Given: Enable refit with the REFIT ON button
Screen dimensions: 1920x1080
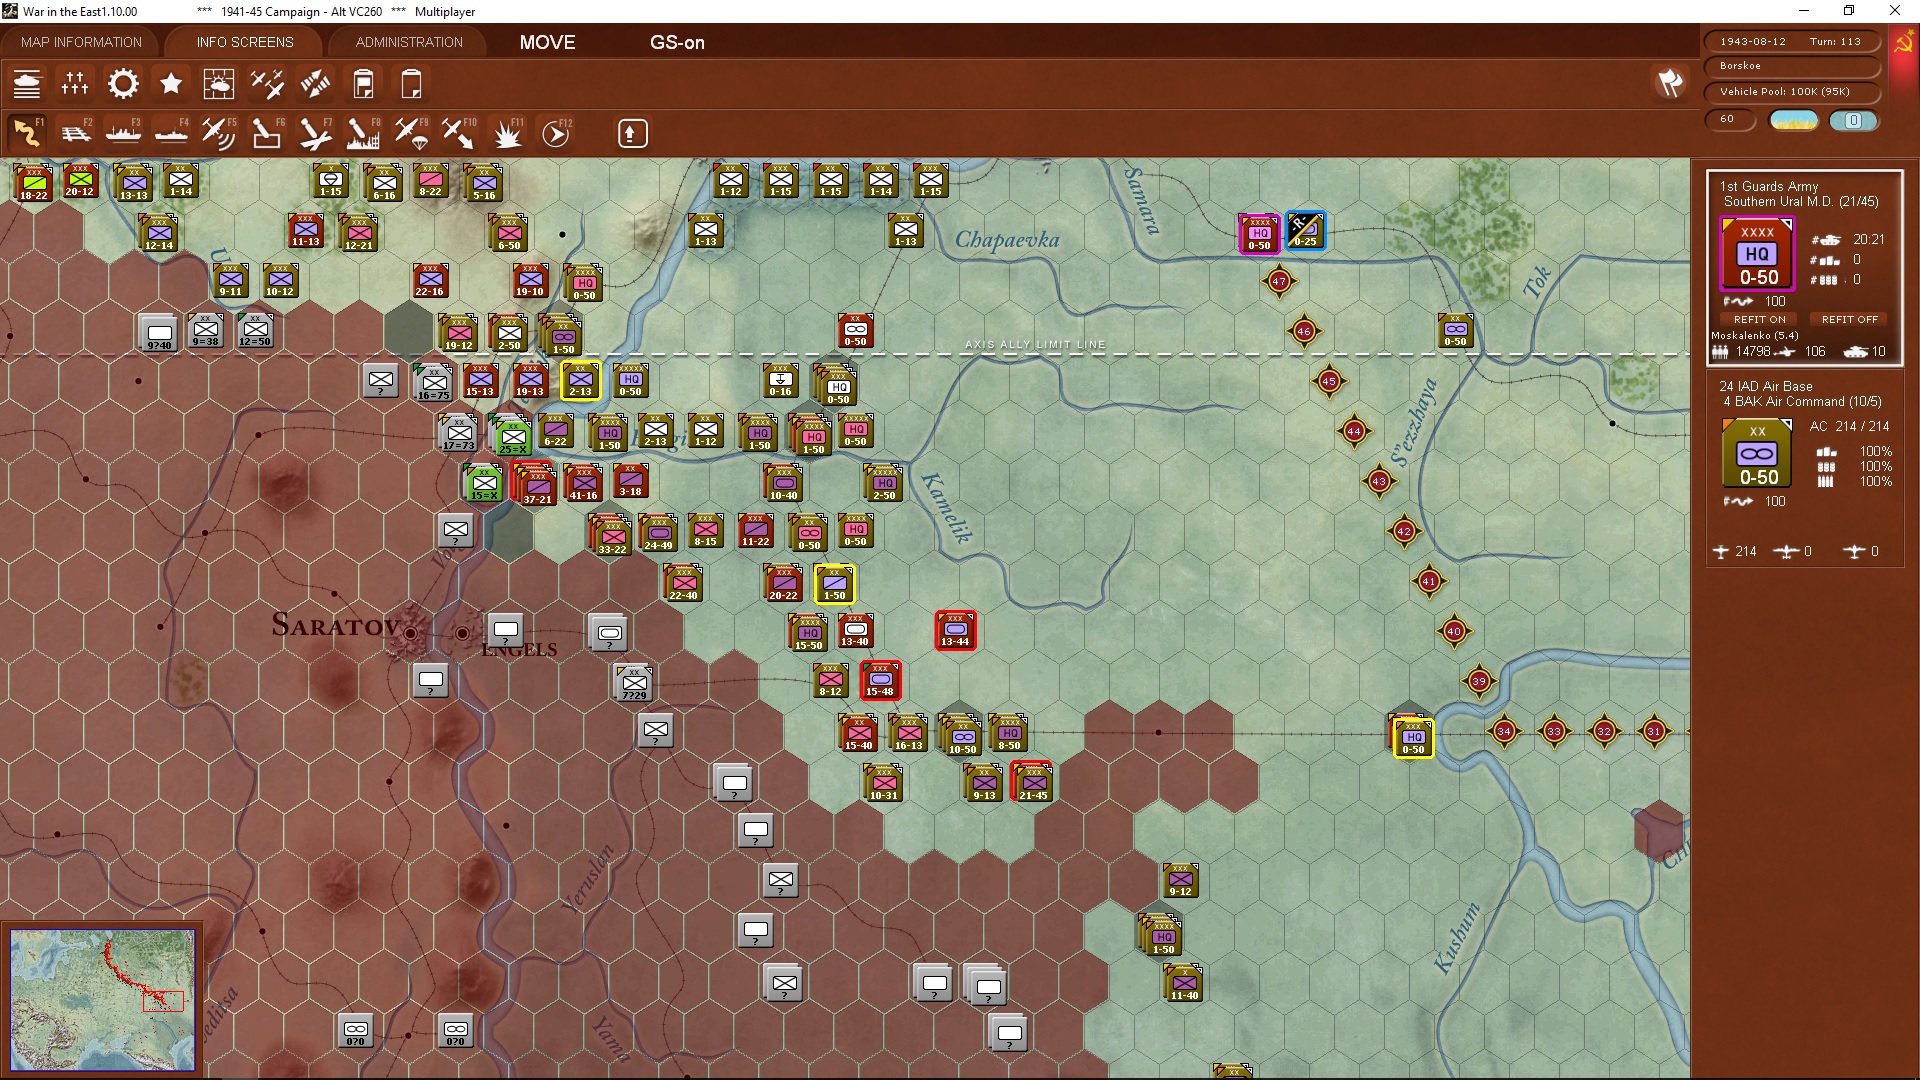Looking at the screenshot, I should (x=1759, y=319).
